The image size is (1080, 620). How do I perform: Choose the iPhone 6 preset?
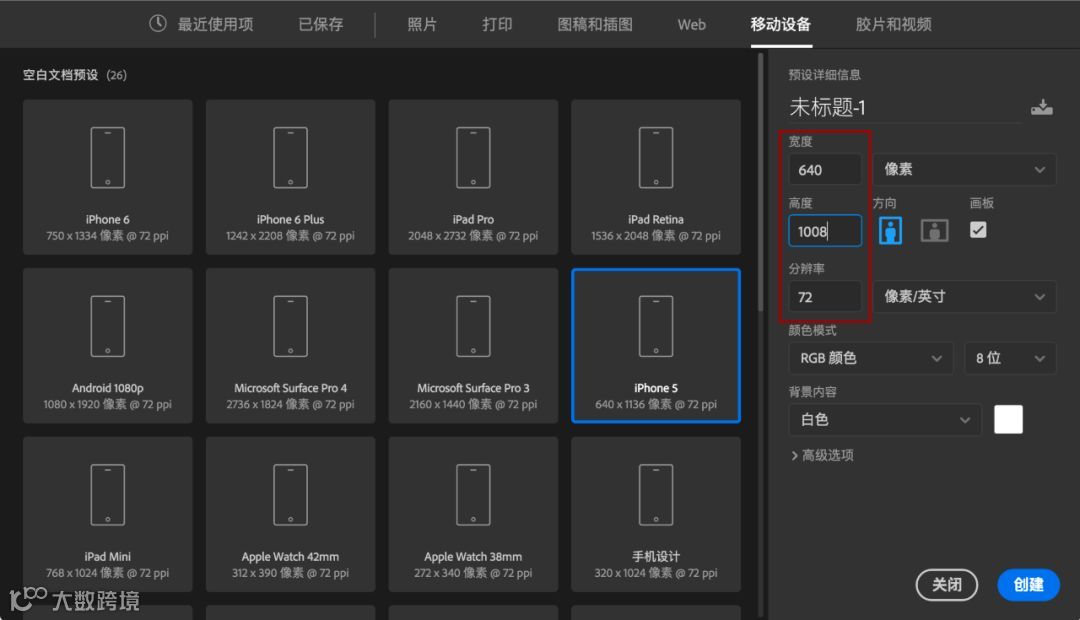pos(107,177)
